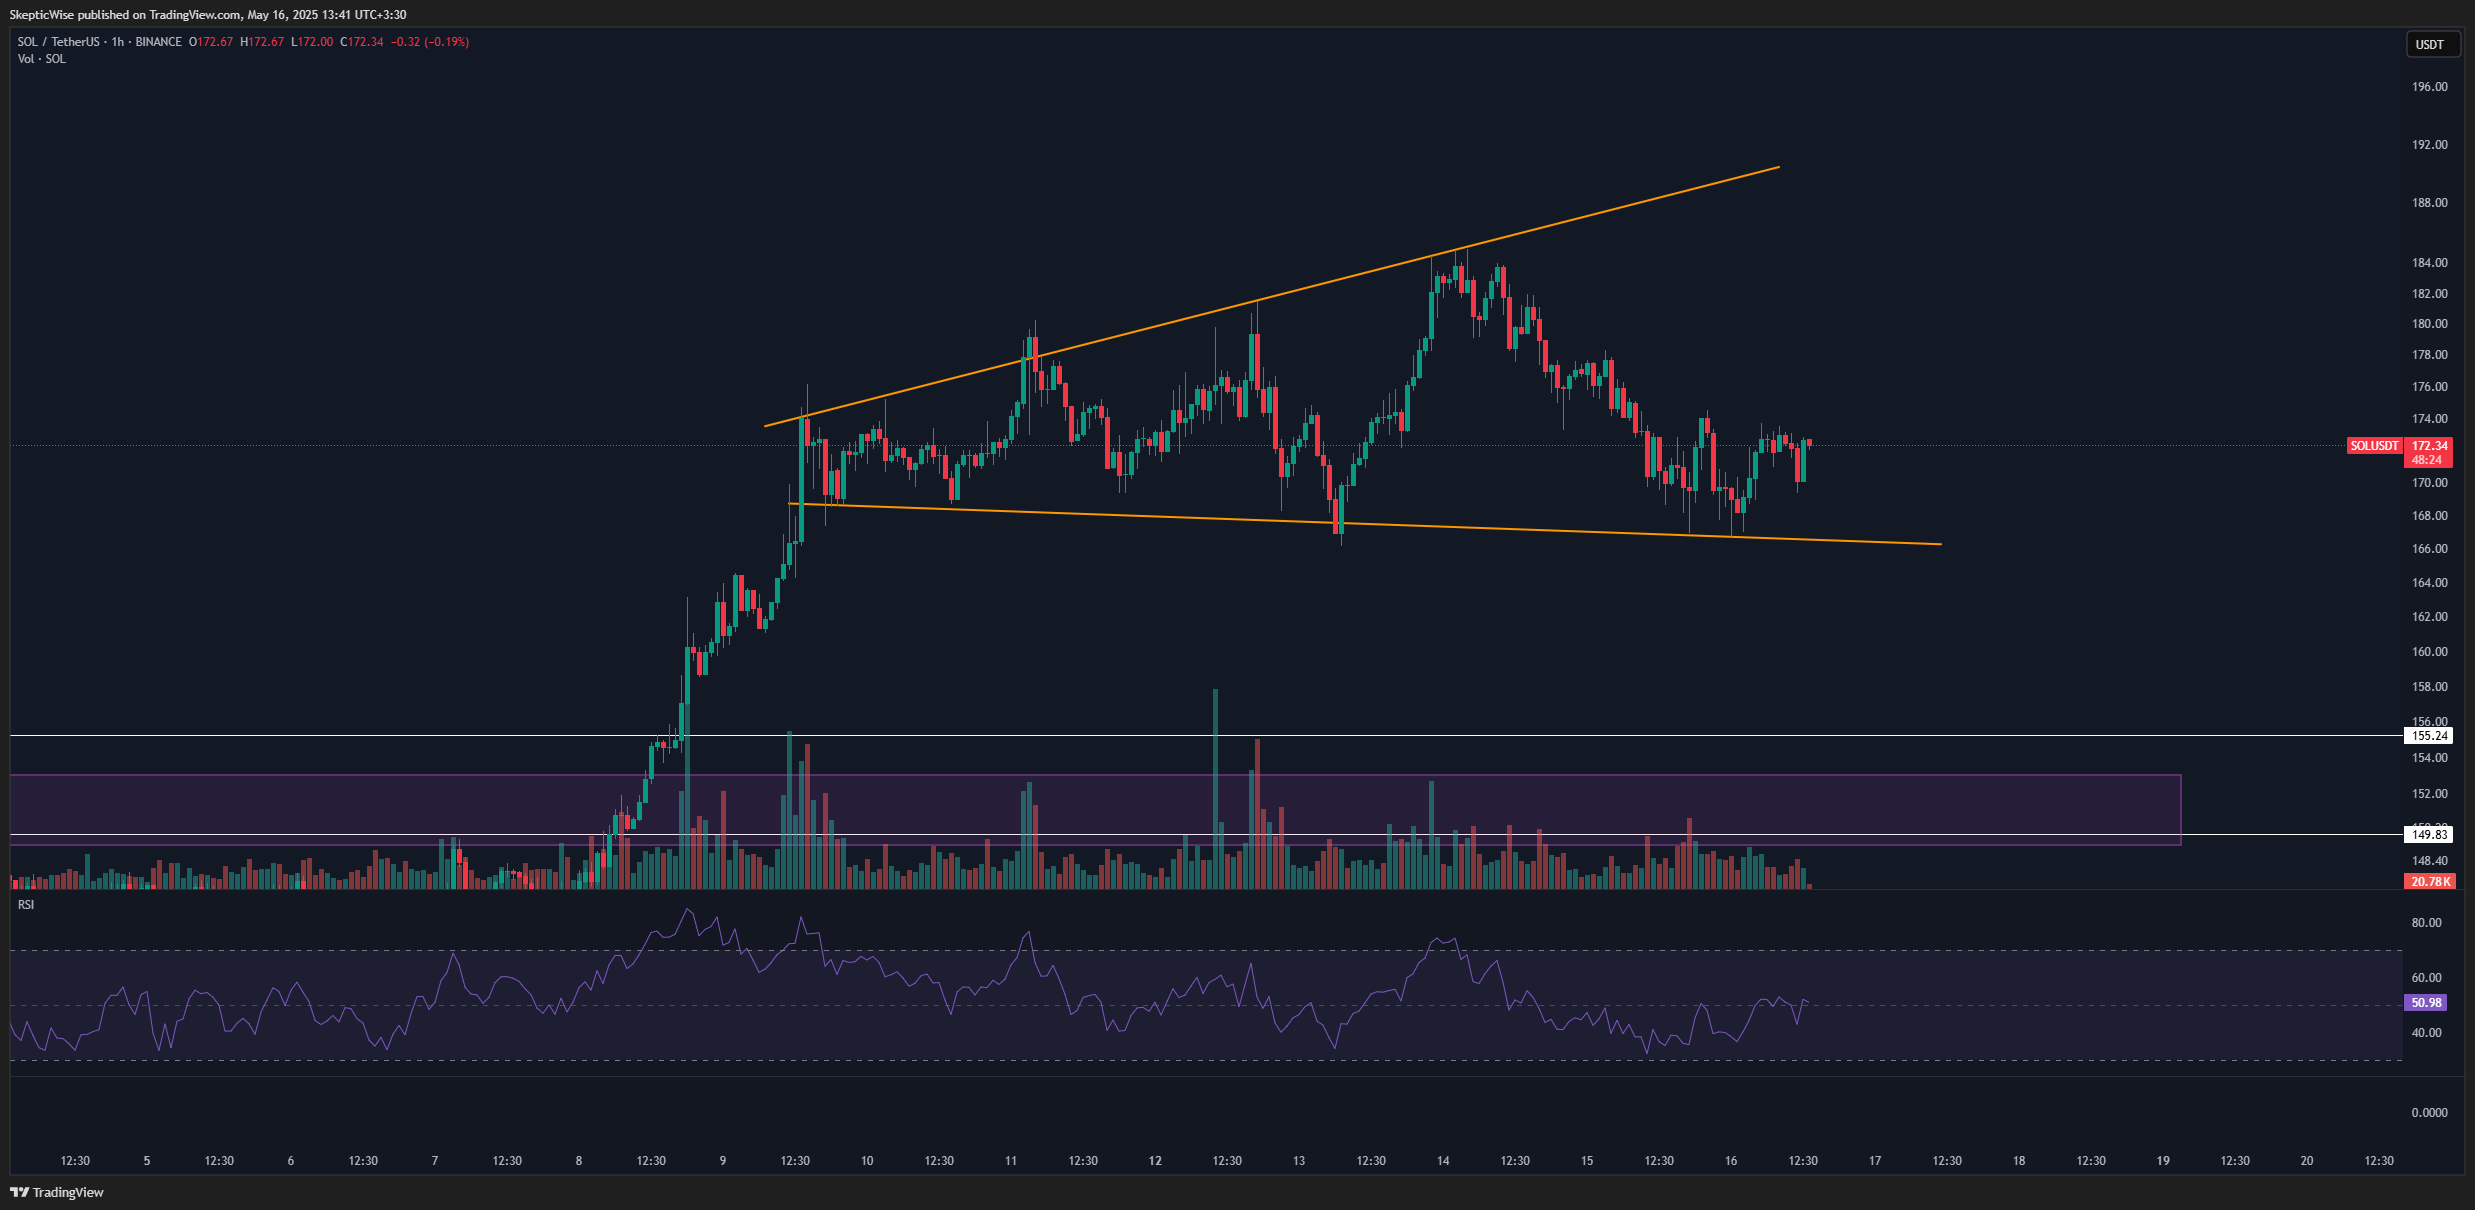Click the O172.67 open value in header
2475x1210 pixels.
(x=211, y=42)
